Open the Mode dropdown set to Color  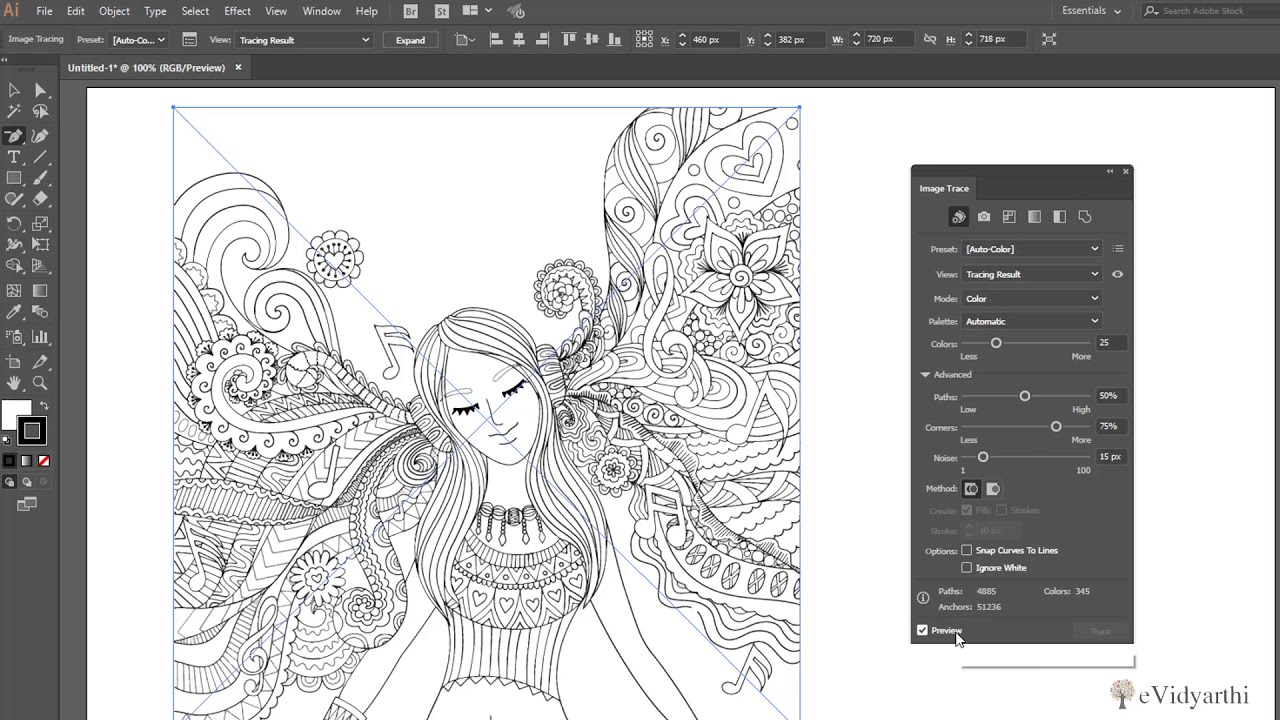(1032, 299)
